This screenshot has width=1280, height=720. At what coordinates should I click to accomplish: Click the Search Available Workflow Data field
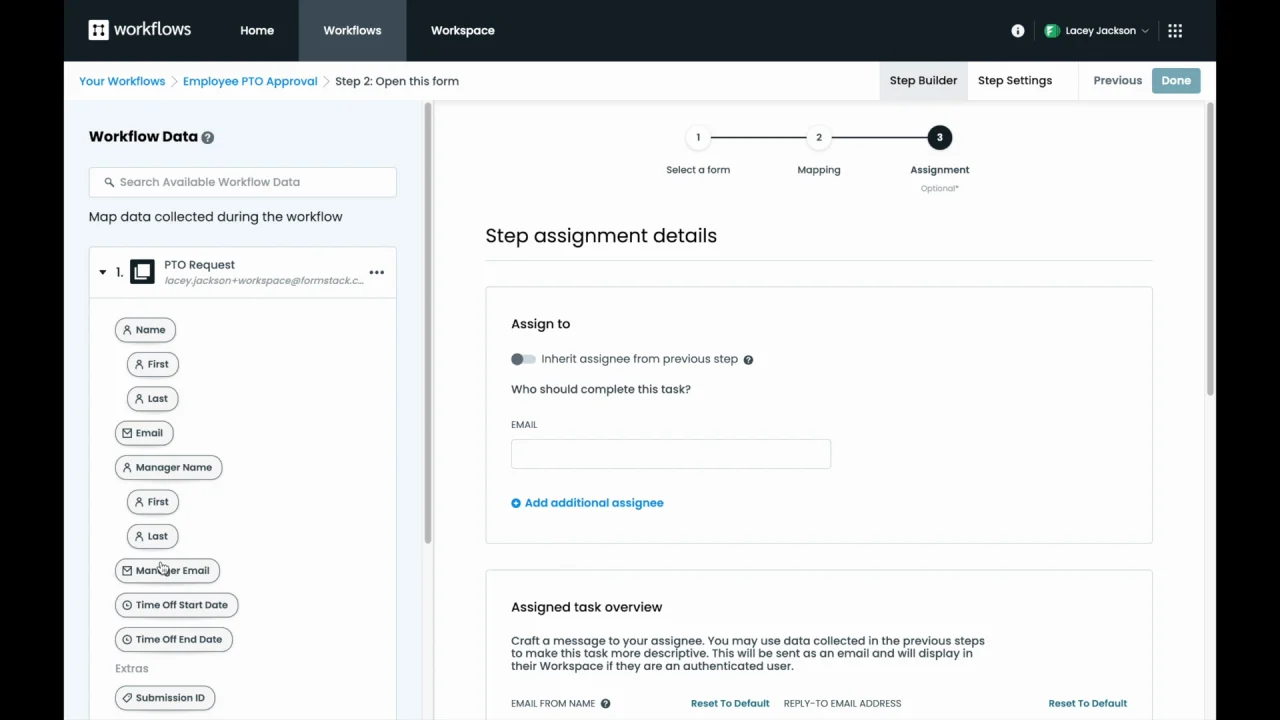(x=243, y=182)
